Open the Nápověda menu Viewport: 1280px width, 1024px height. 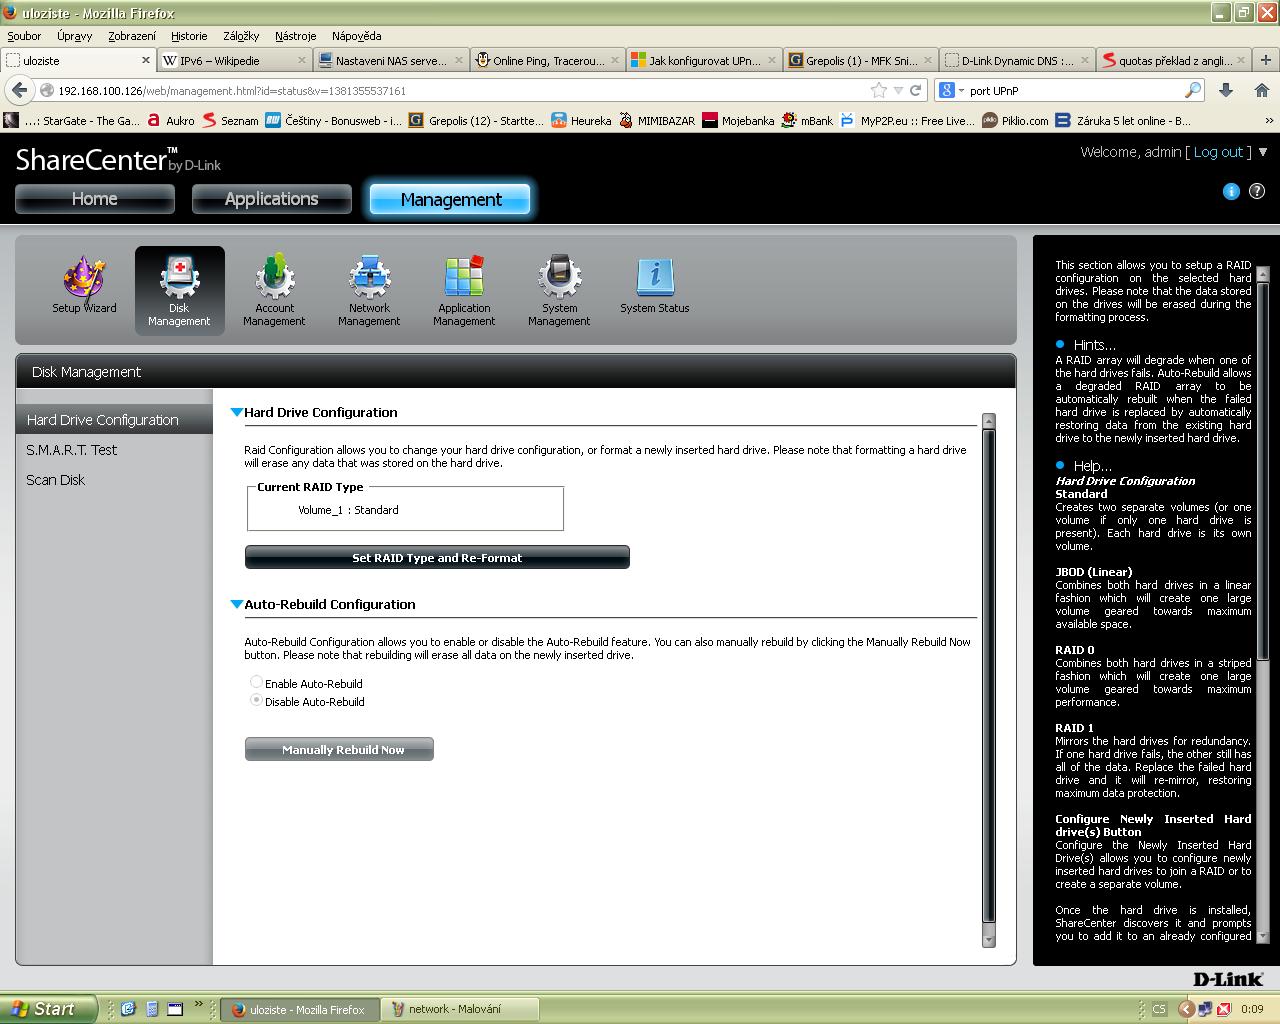click(x=356, y=36)
